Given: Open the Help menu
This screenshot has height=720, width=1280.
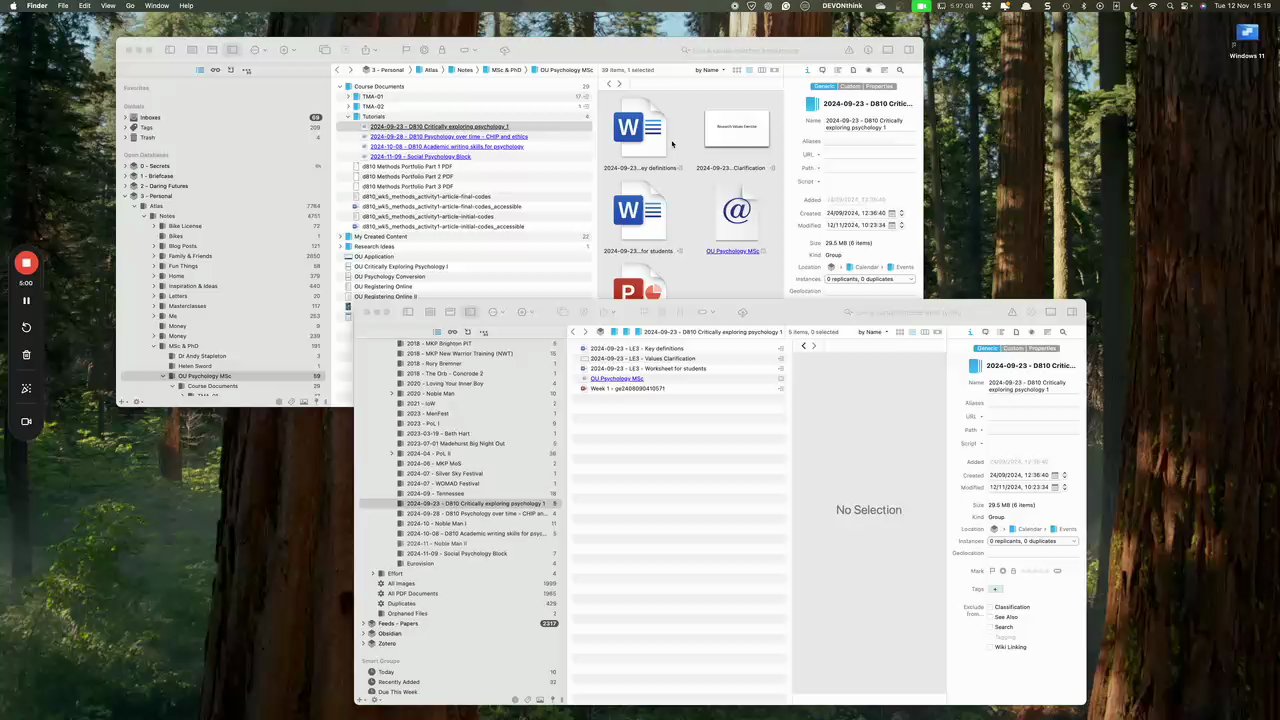Looking at the screenshot, I should coord(186,6).
